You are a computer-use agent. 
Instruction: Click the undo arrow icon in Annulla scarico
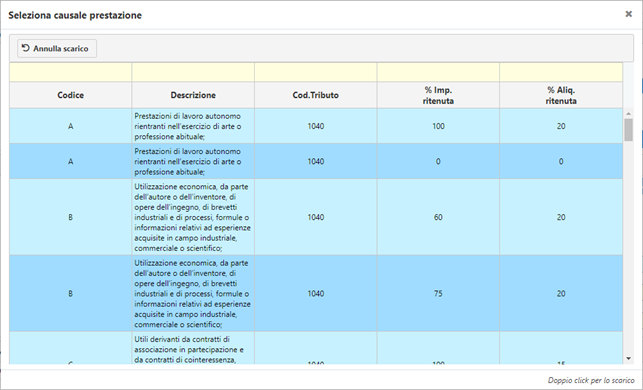26,48
